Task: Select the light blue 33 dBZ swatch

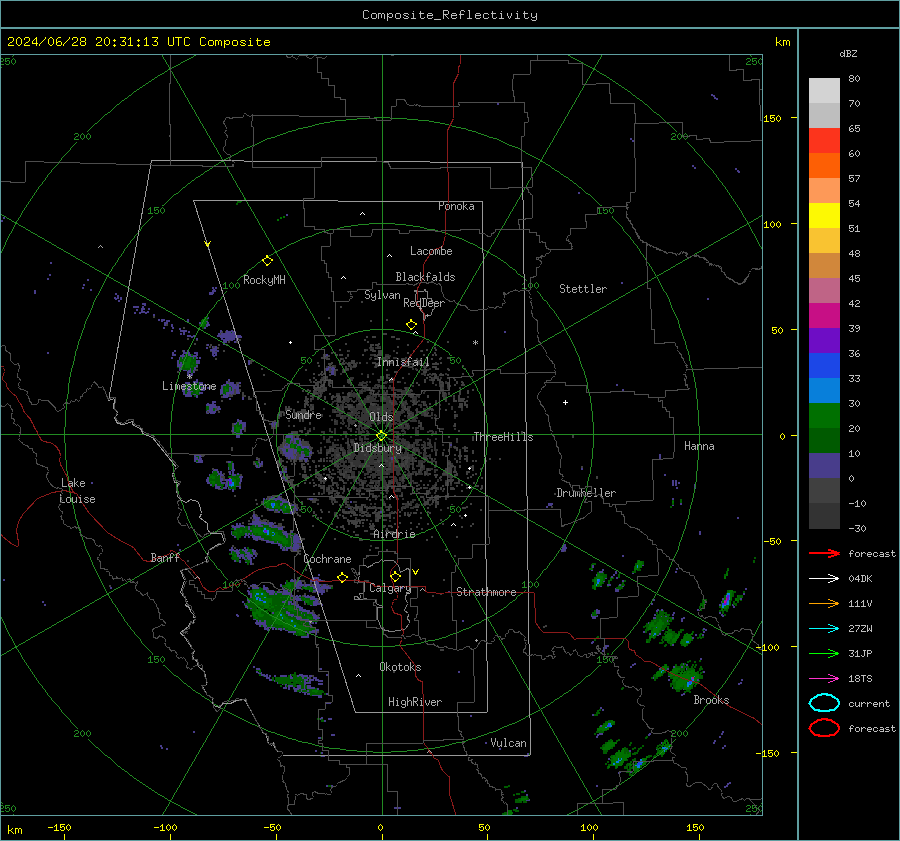Action: click(824, 391)
